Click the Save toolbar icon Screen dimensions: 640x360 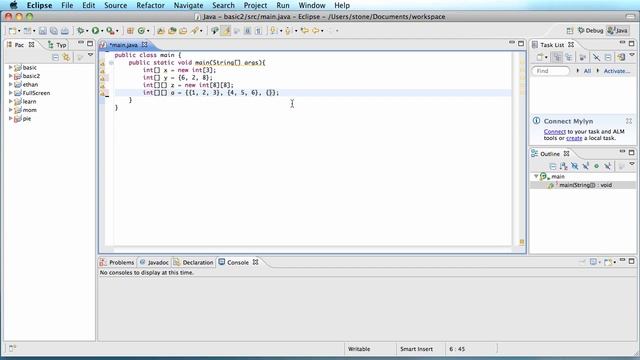42,31
